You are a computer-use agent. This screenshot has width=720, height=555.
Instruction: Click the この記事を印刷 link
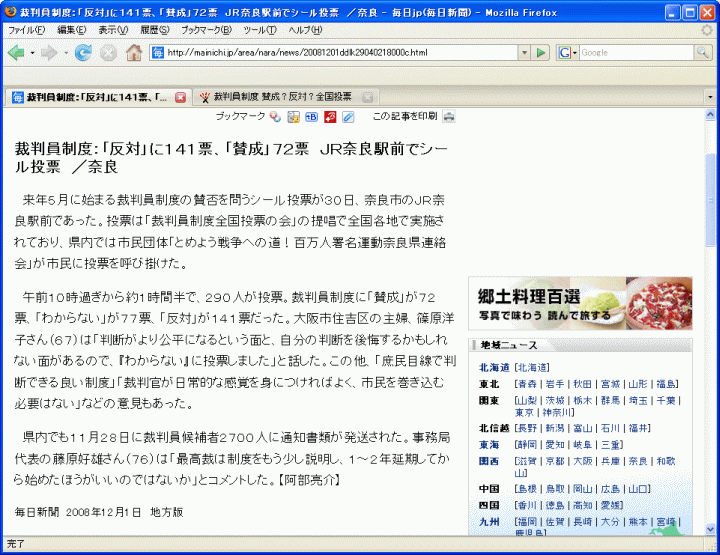404,117
